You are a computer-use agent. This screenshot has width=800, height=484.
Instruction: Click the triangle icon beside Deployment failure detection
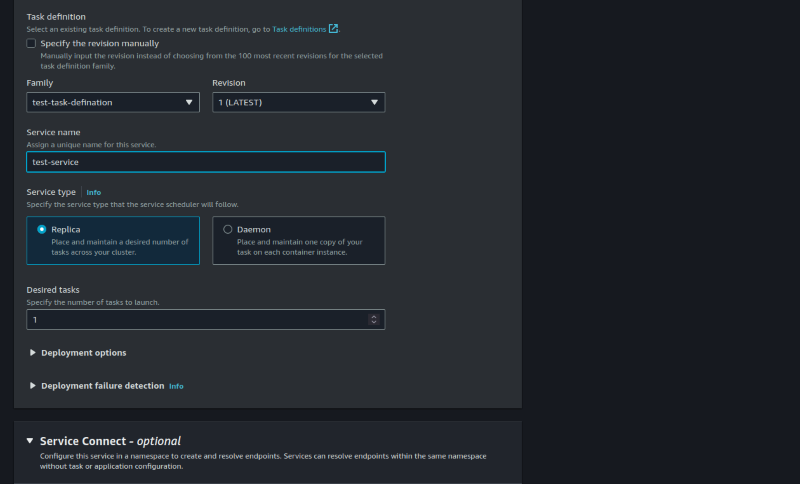pyautogui.click(x=33, y=386)
